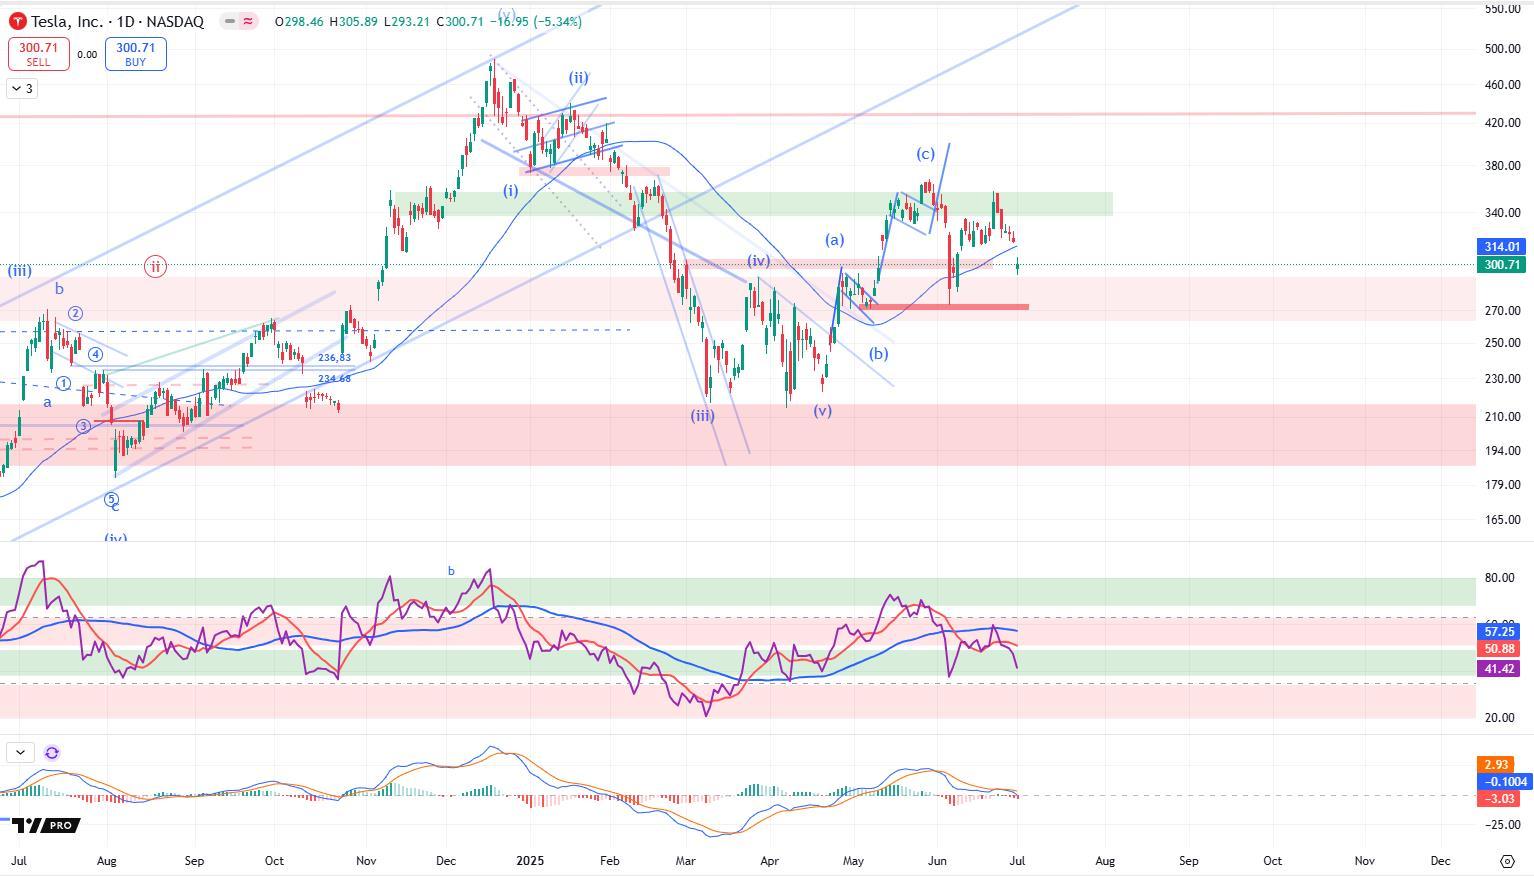Select the circled 3 wave marker

[x=83, y=427]
